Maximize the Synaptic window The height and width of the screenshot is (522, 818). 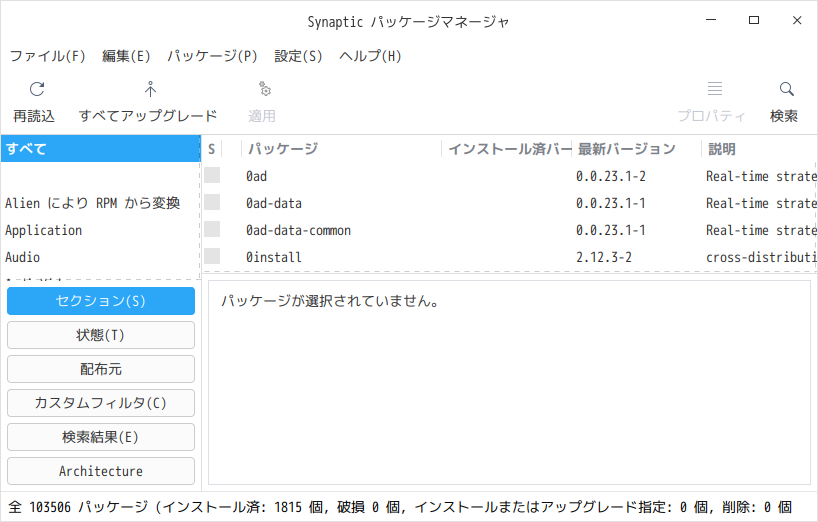coord(754,20)
